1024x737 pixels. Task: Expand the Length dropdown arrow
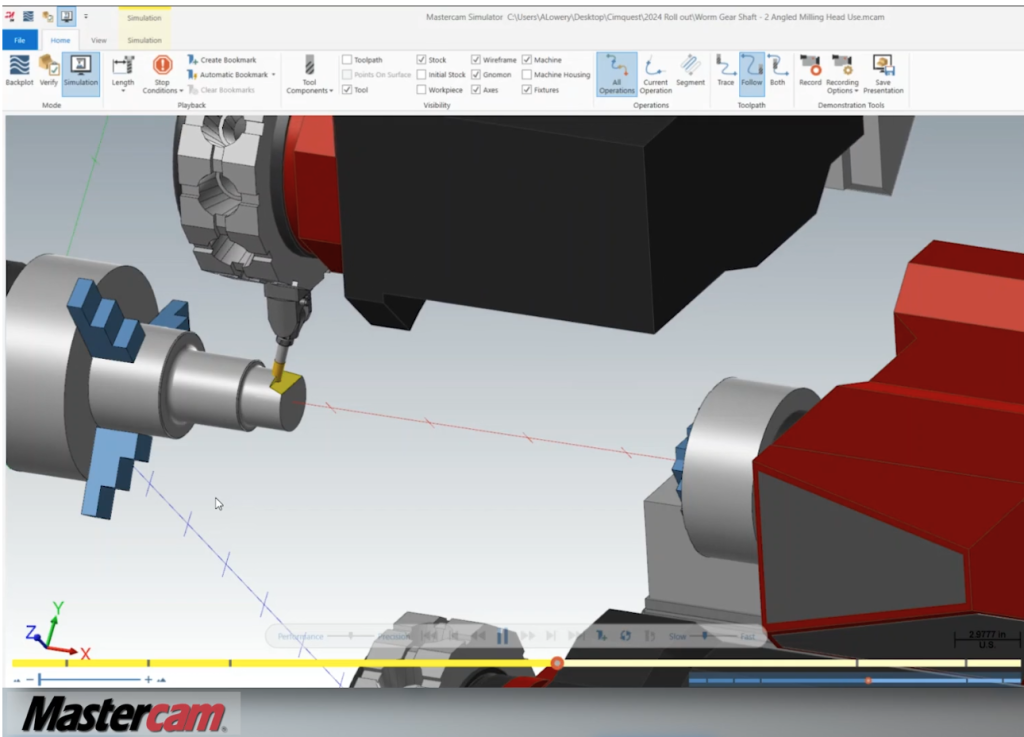point(123,91)
